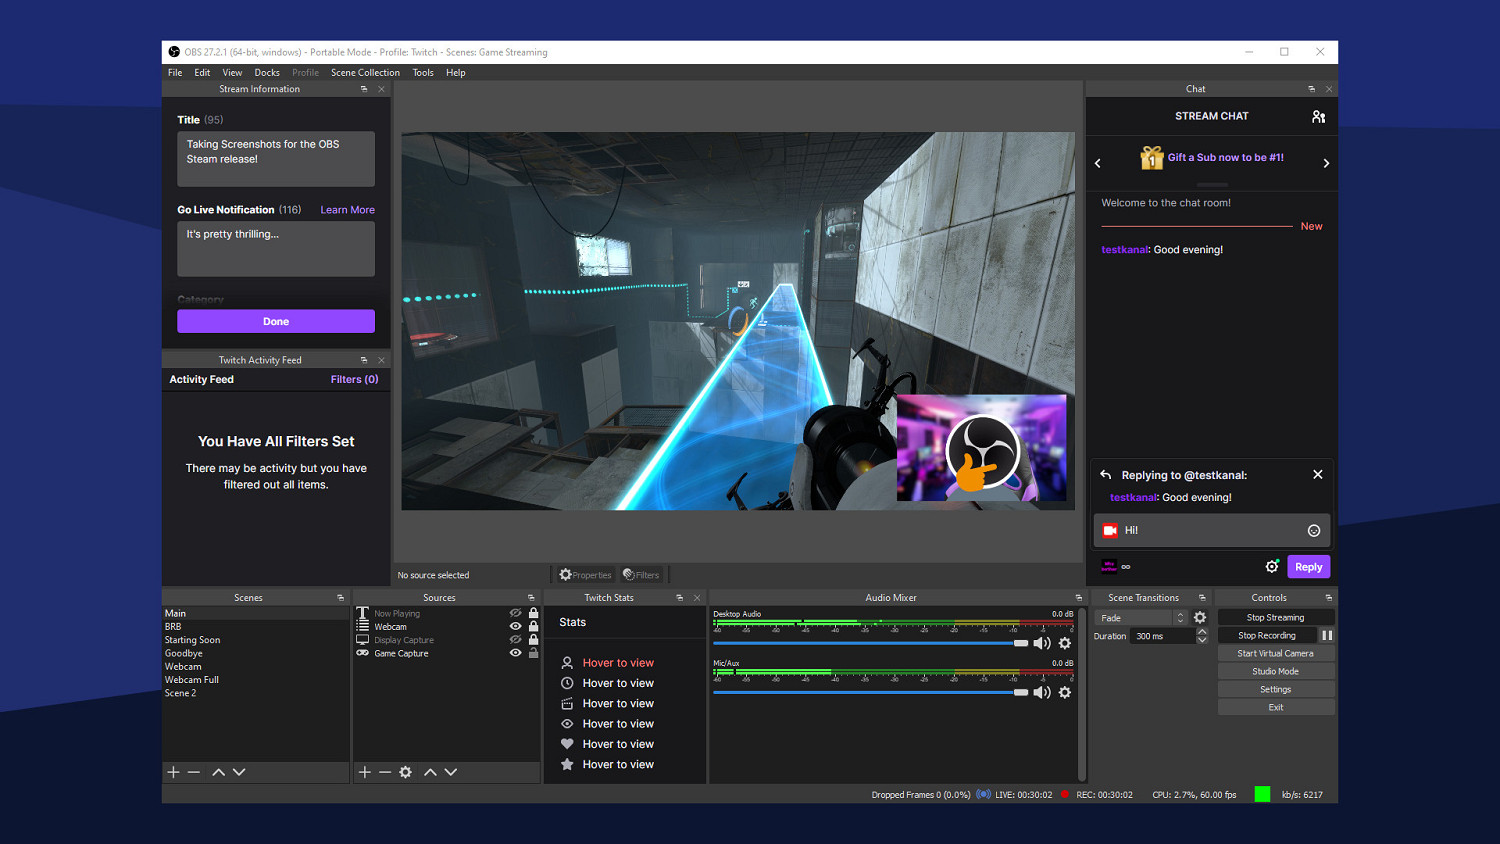Show the Display Capture source

point(516,640)
